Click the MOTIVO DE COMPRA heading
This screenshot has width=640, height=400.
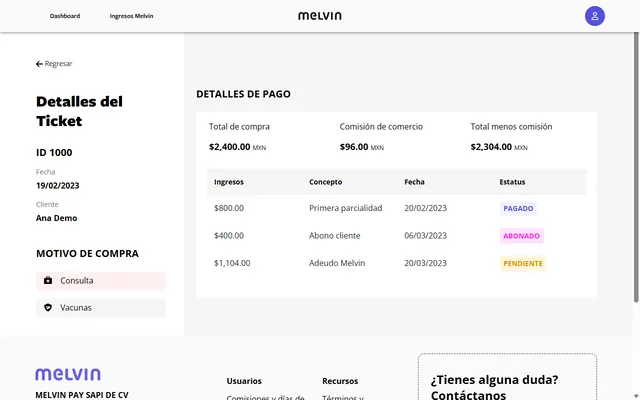click(x=87, y=253)
